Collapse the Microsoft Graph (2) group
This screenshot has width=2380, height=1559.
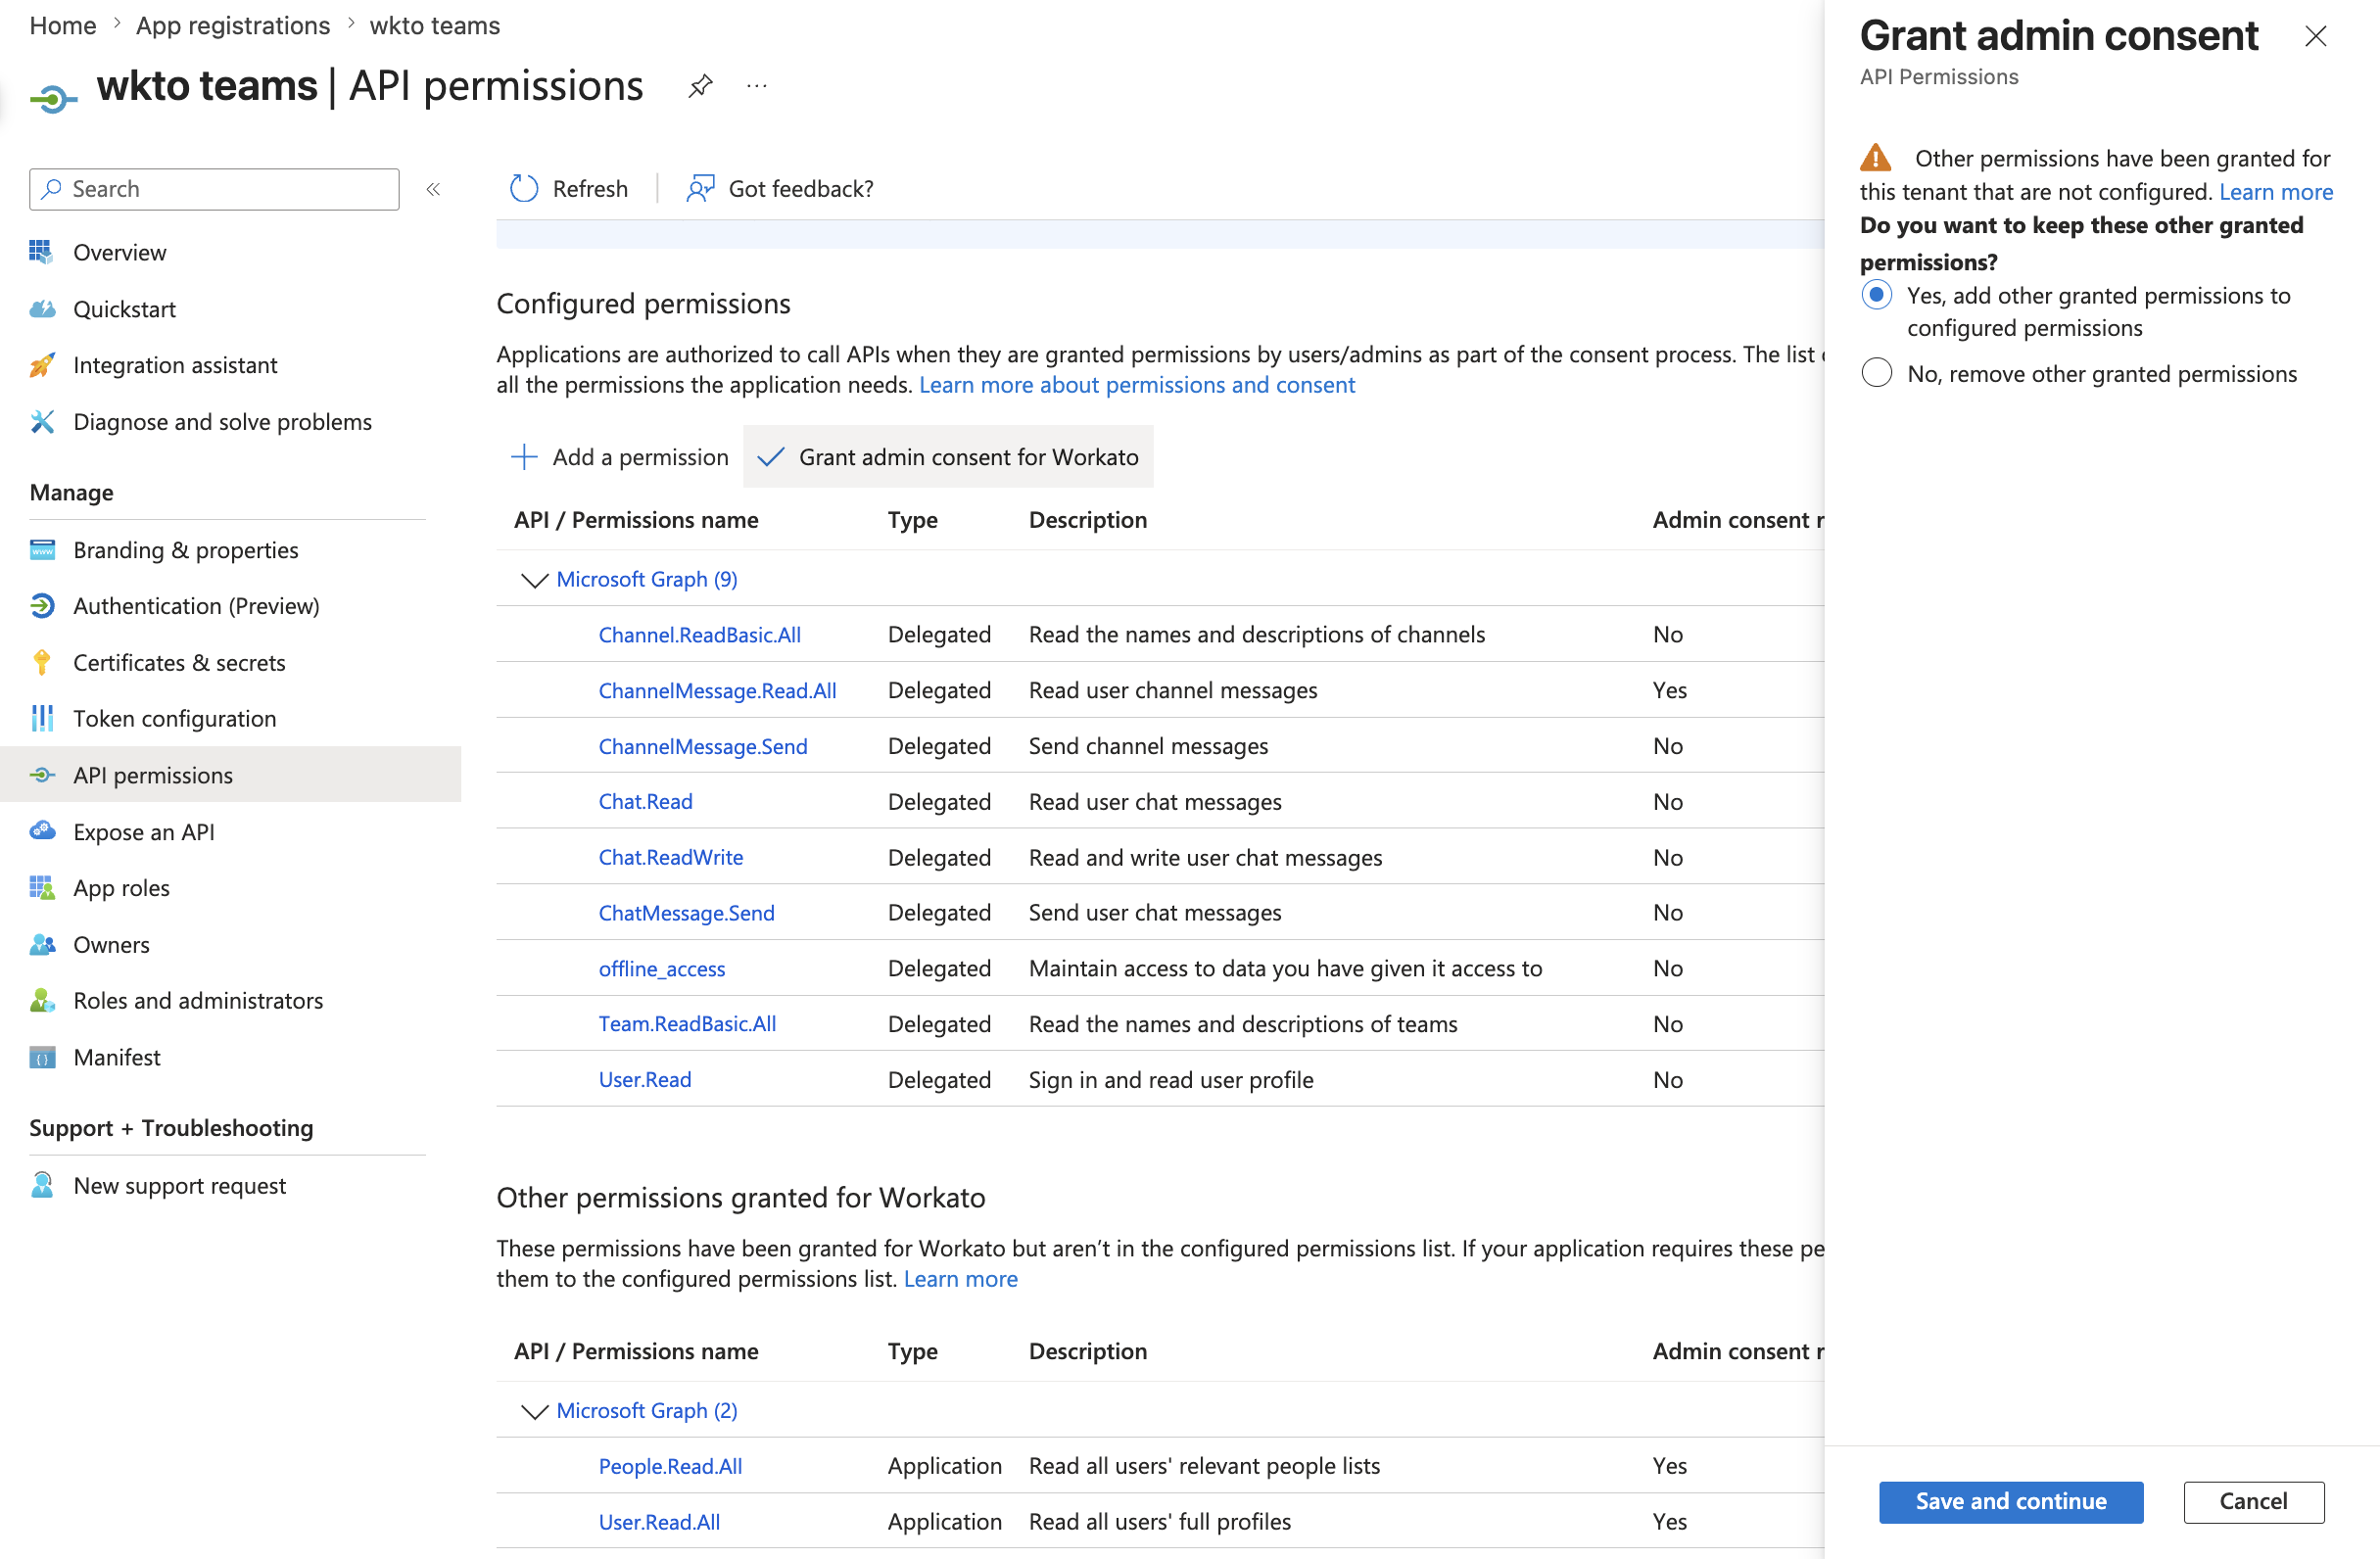[534, 1411]
